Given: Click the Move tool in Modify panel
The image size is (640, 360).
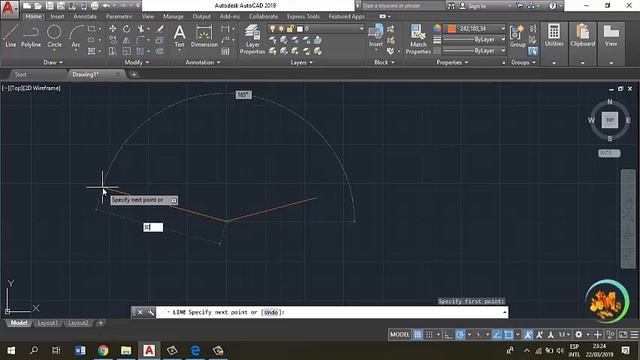Looking at the screenshot, I should coord(113,29).
